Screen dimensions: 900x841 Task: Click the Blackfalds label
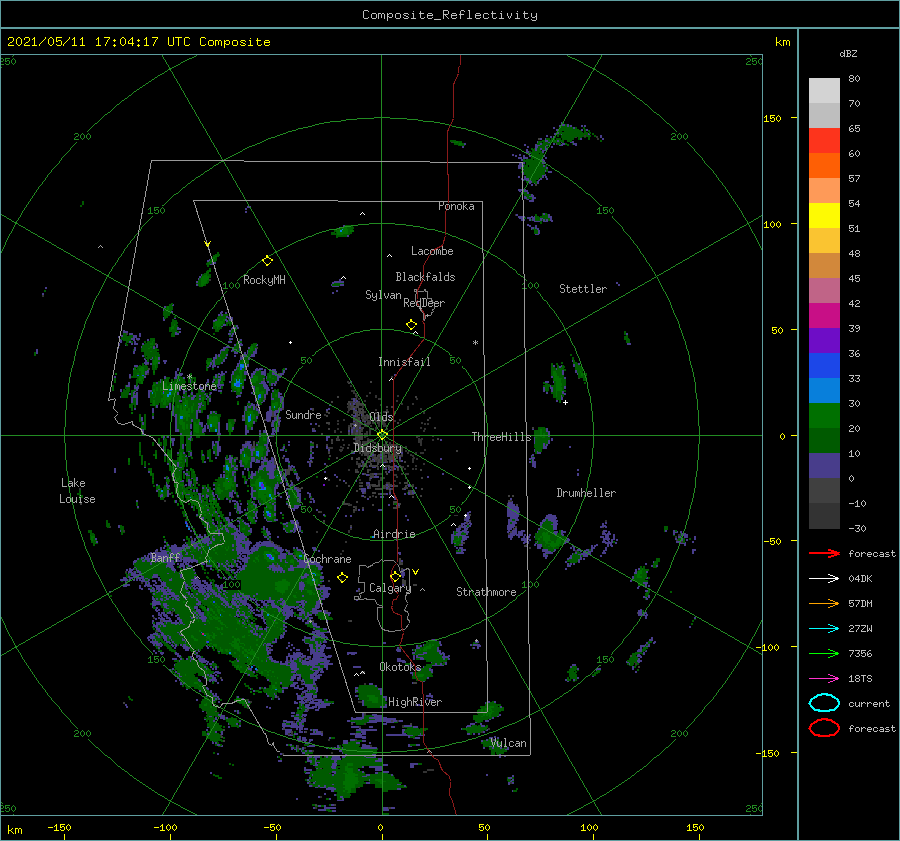coord(425,277)
